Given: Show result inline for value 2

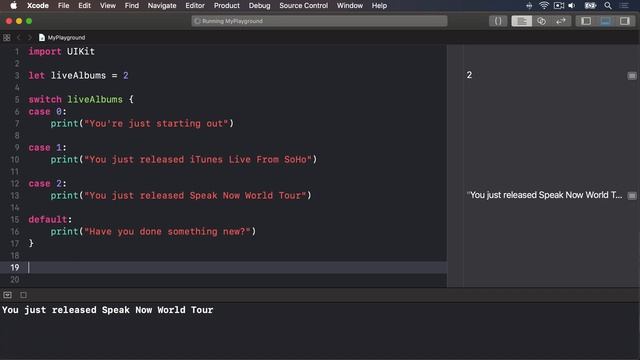Looking at the screenshot, I should [x=632, y=76].
